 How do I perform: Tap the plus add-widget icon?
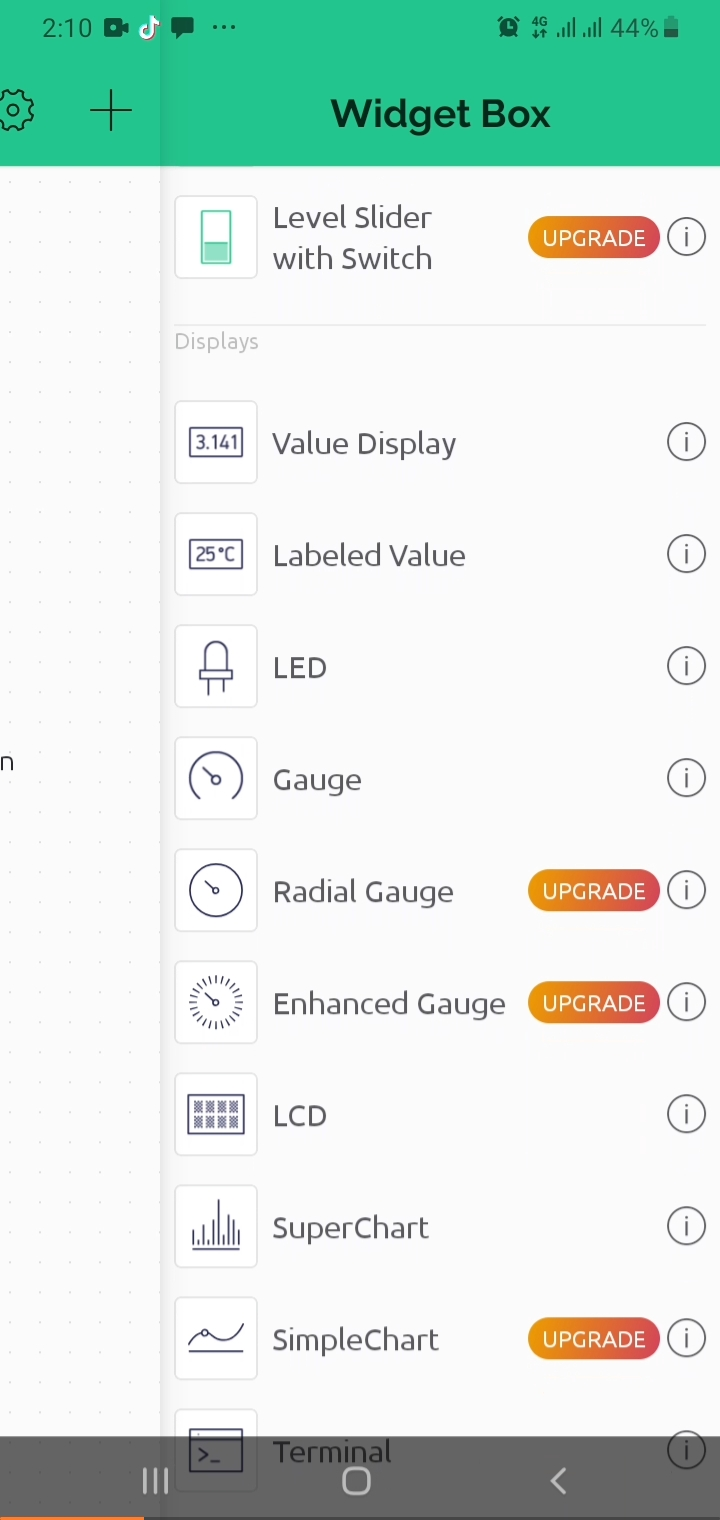tap(111, 111)
